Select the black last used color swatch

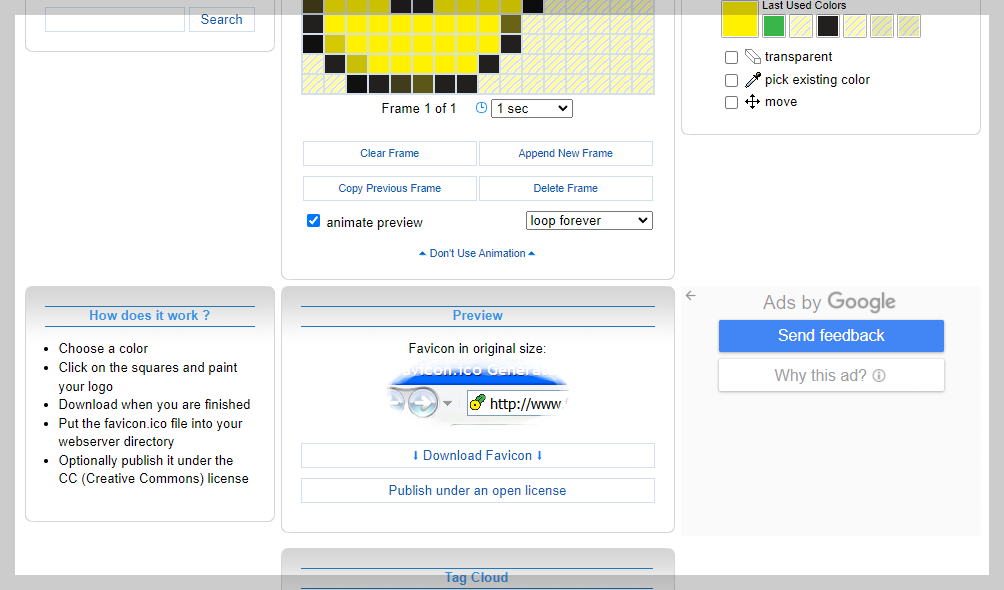[x=828, y=26]
